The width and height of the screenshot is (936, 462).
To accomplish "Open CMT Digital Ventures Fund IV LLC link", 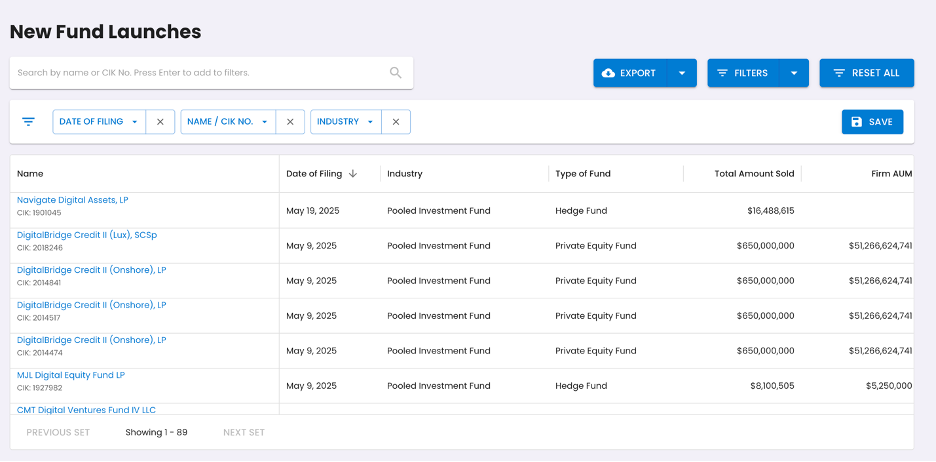I will [86, 409].
